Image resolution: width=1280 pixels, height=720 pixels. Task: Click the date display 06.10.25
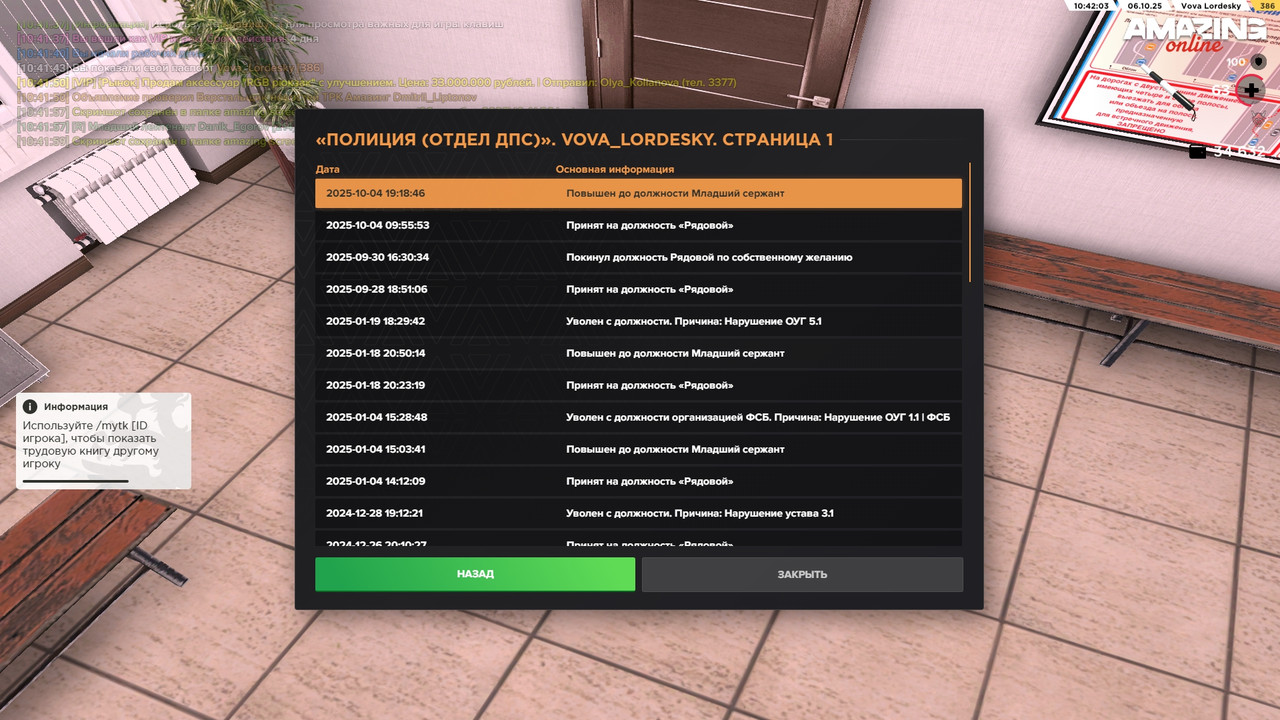(1144, 7)
